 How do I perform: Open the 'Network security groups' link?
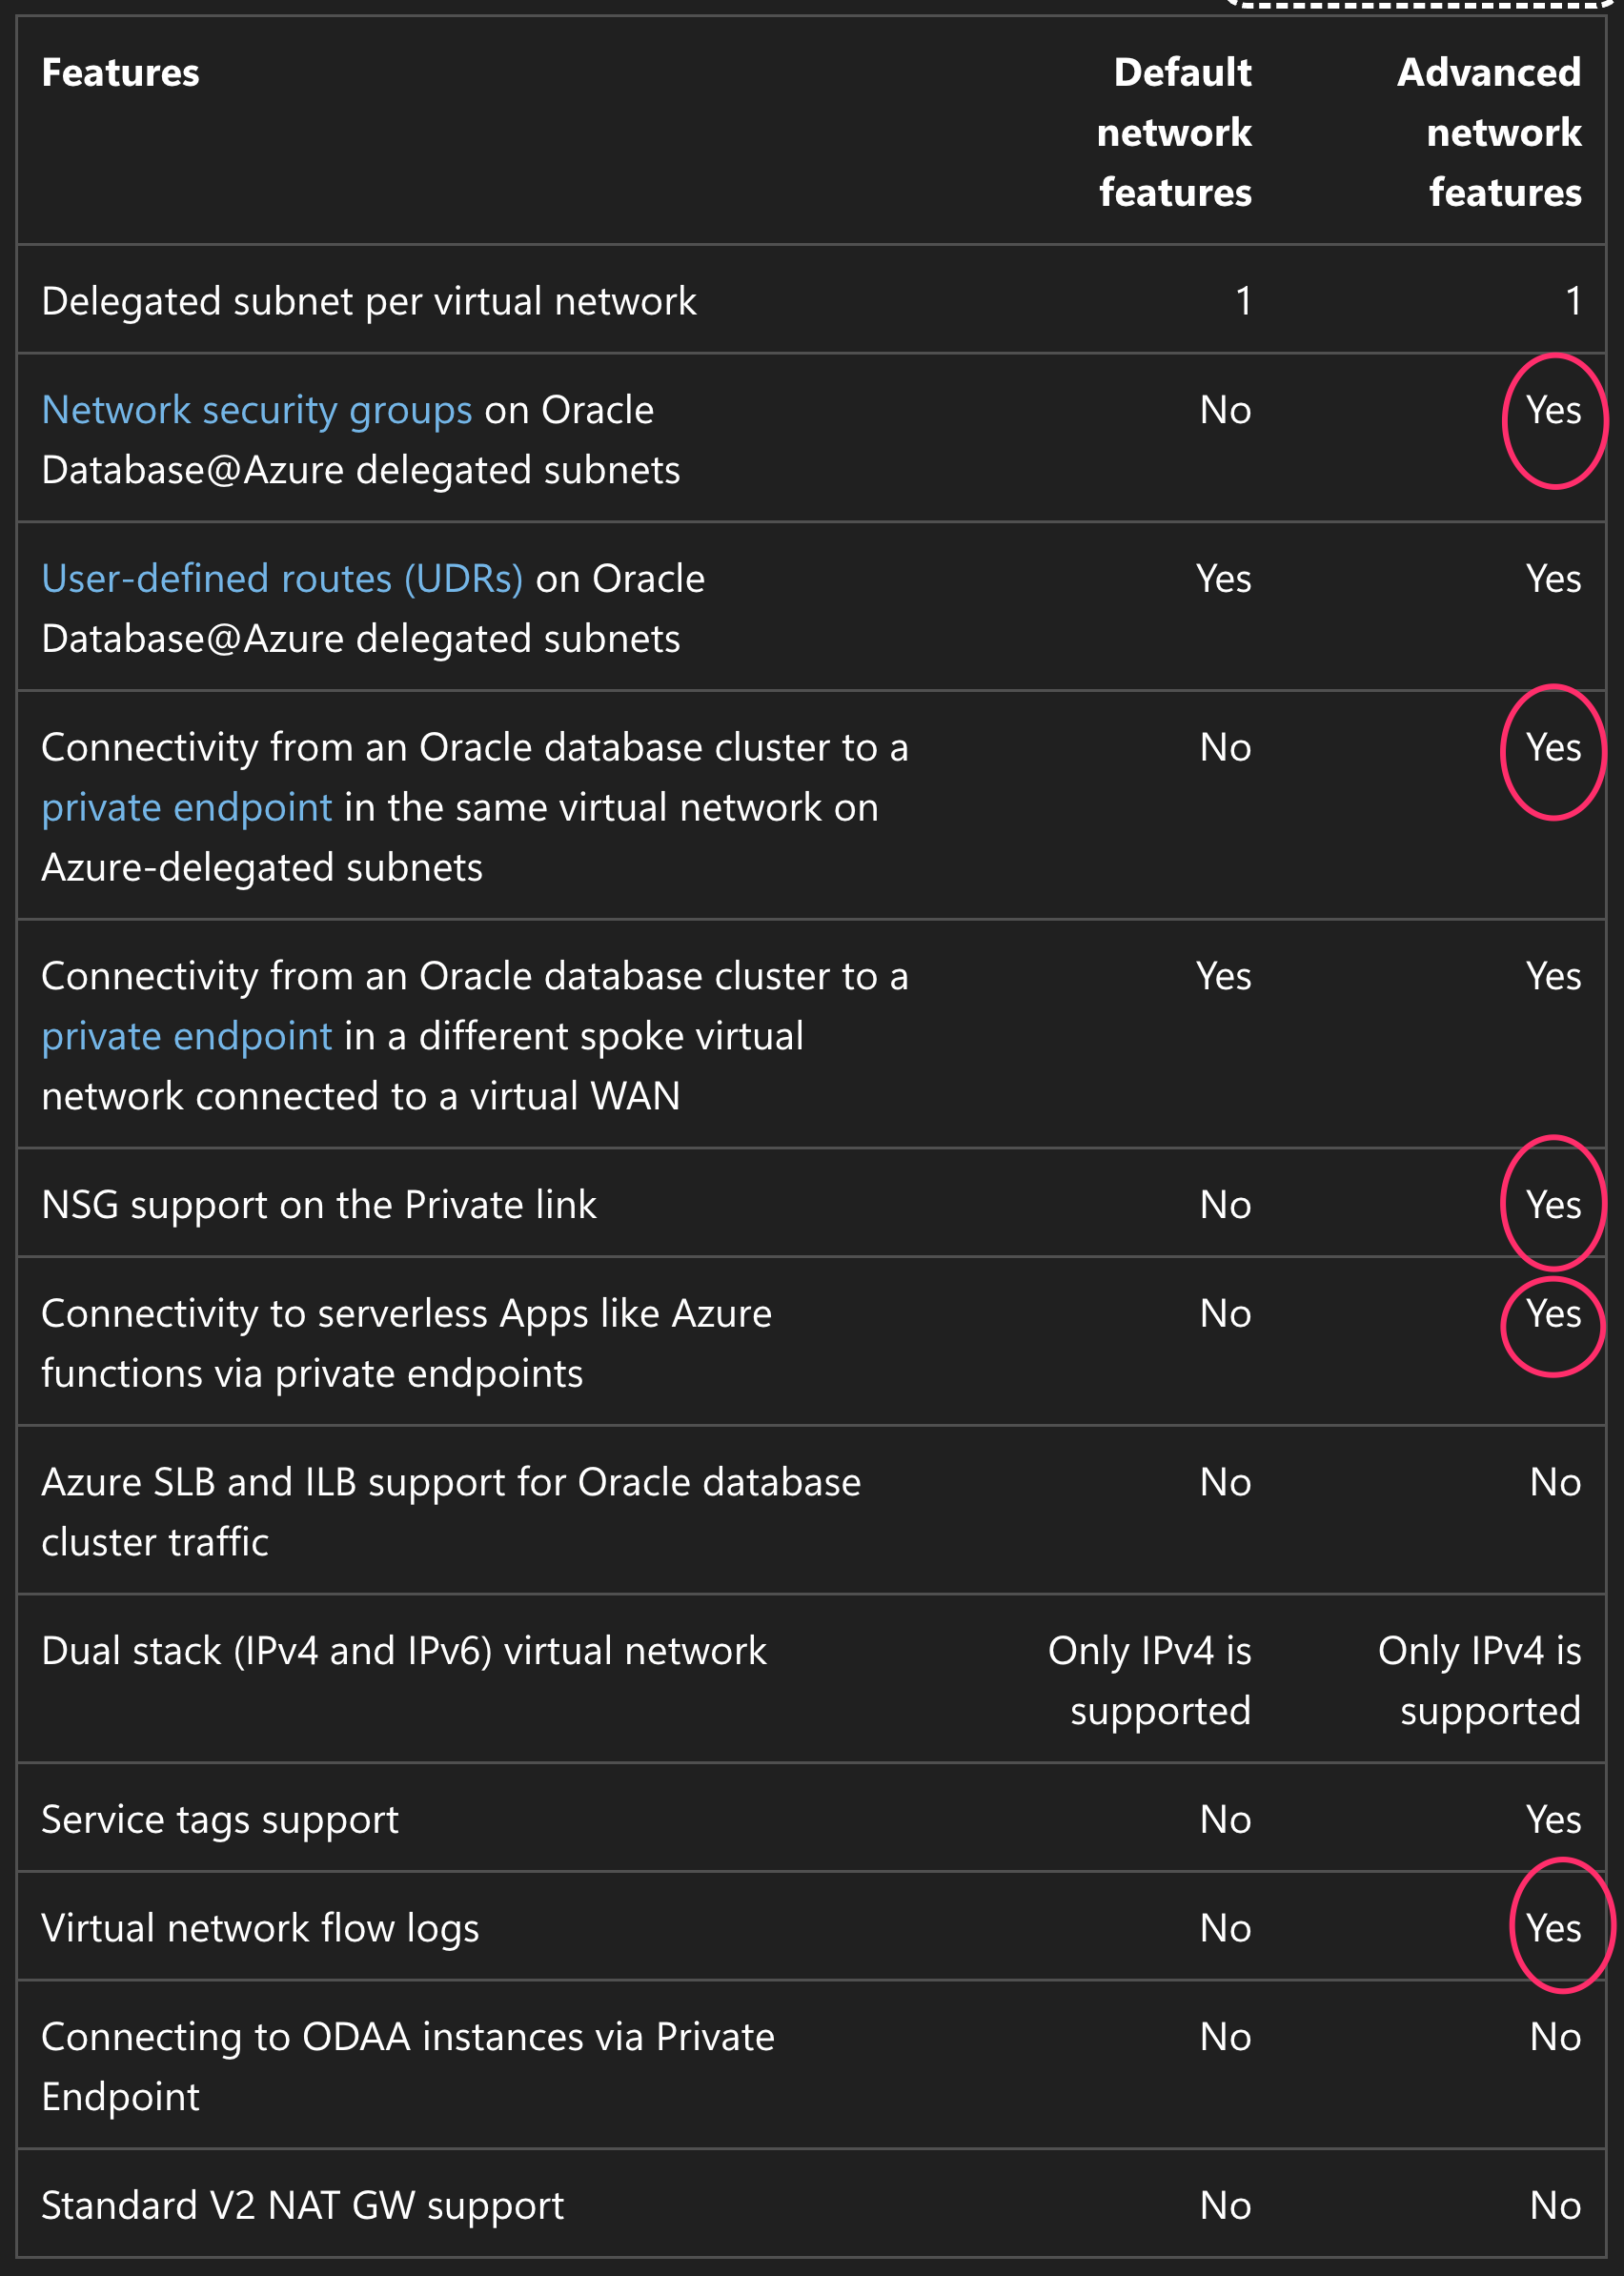(x=256, y=410)
